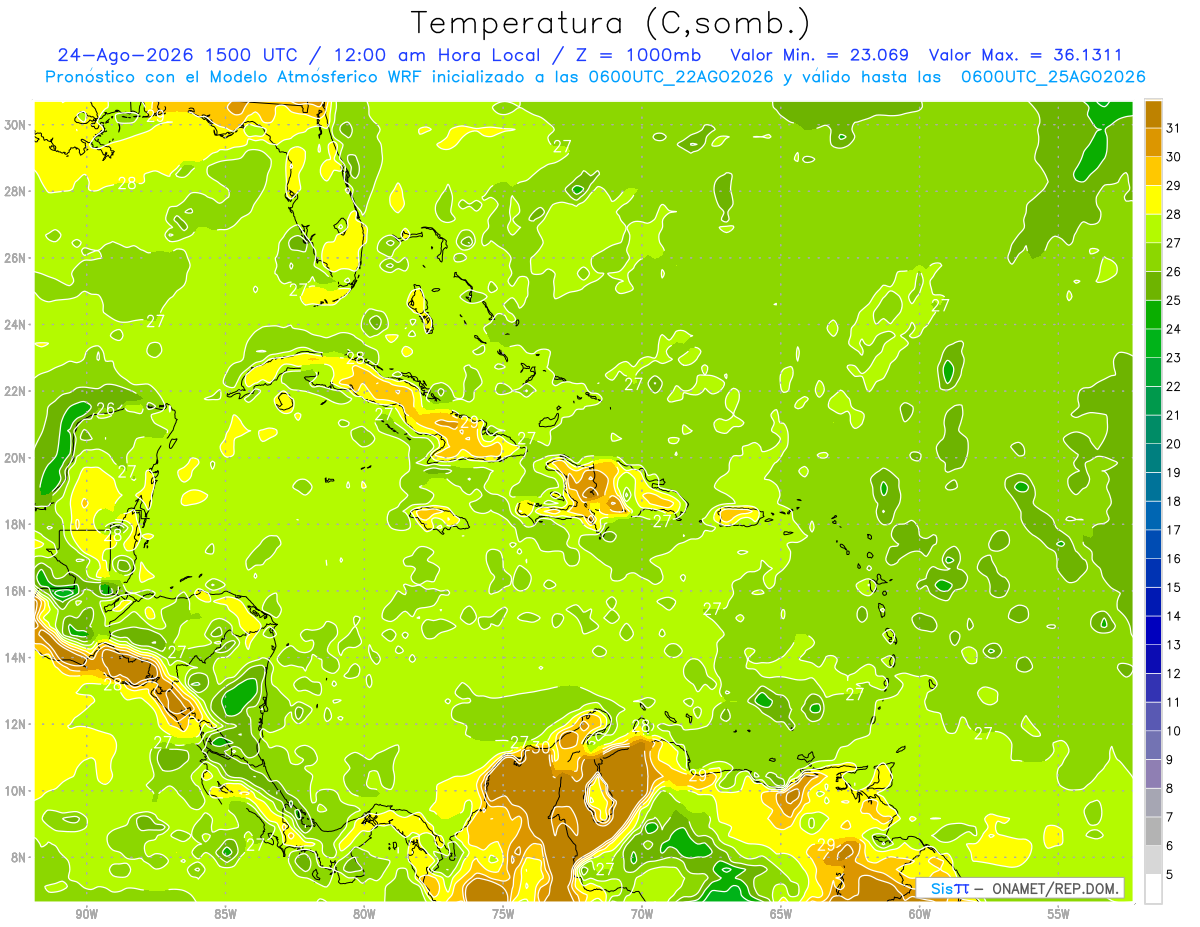The height and width of the screenshot is (927, 1200).
Task: Click the '7' value on the color scale
Action: tap(1170, 817)
